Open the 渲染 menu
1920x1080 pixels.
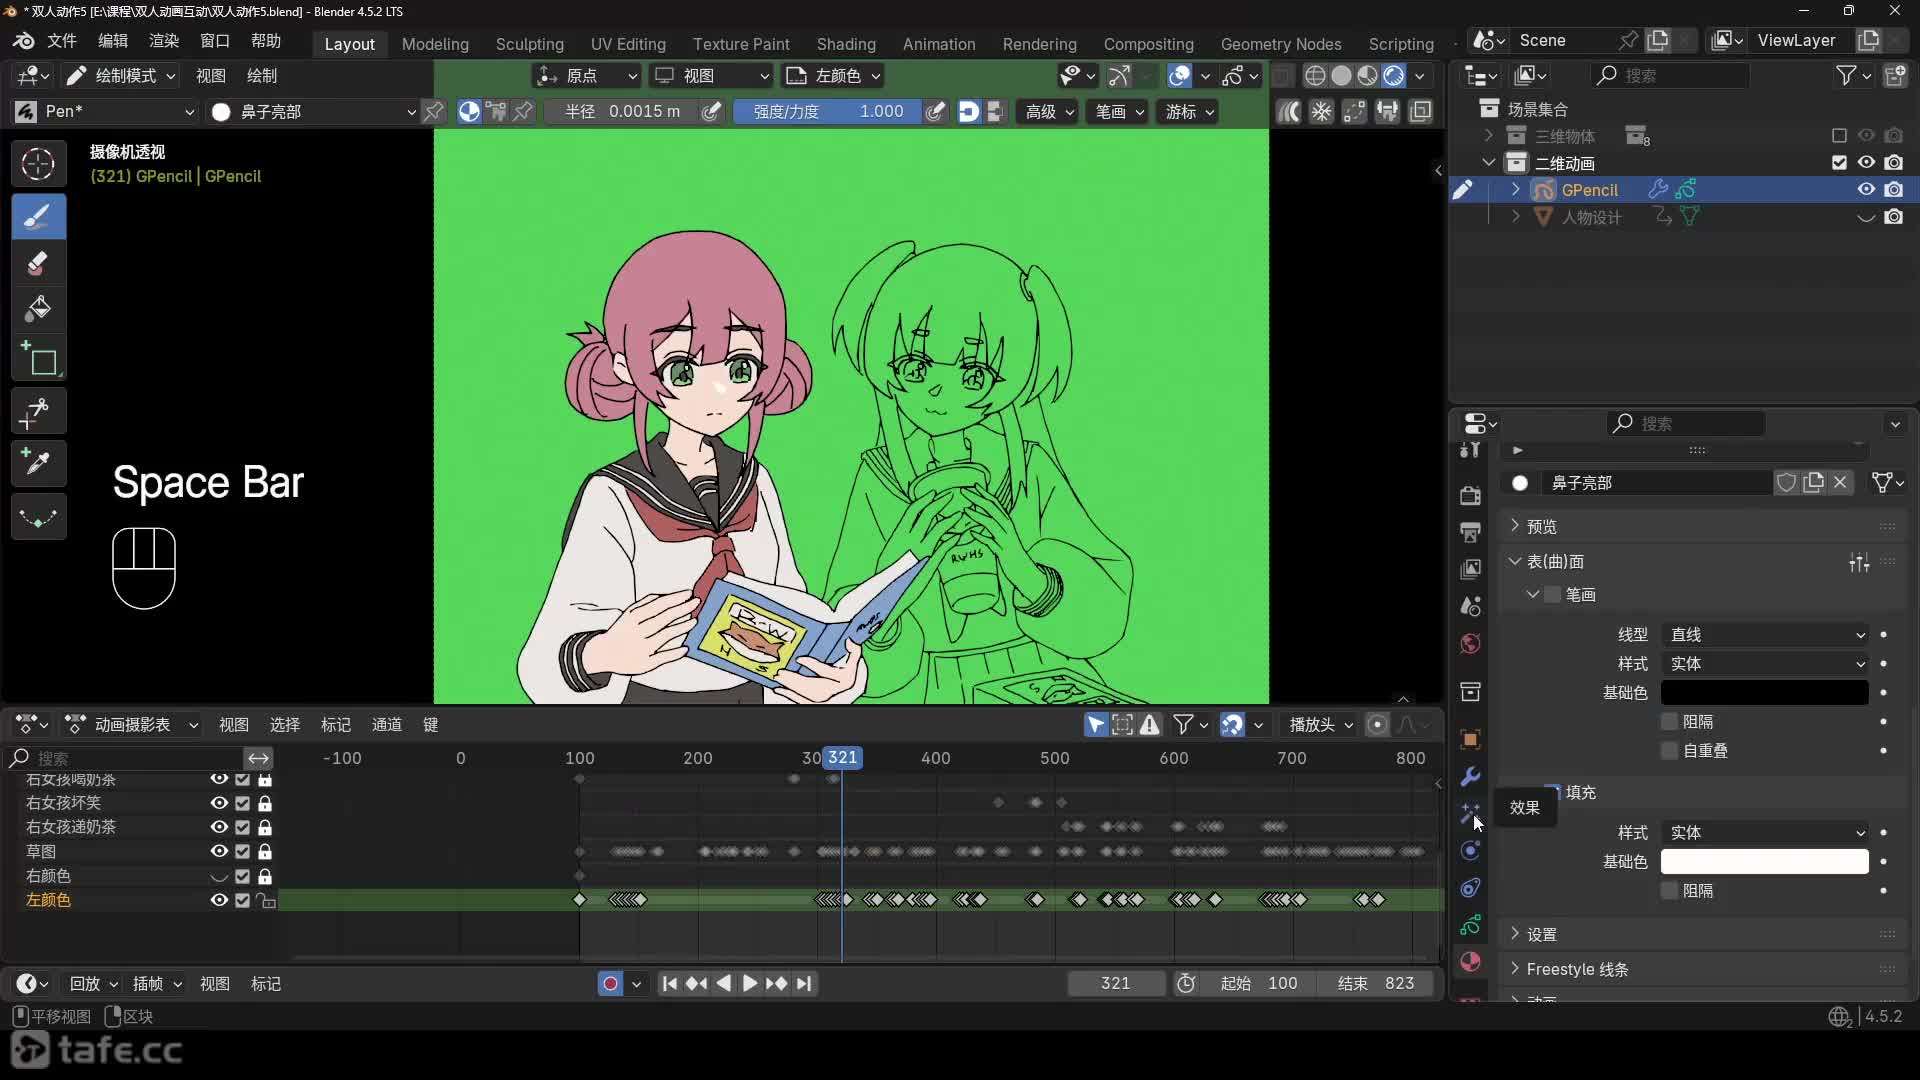click(x=163, y=41)
